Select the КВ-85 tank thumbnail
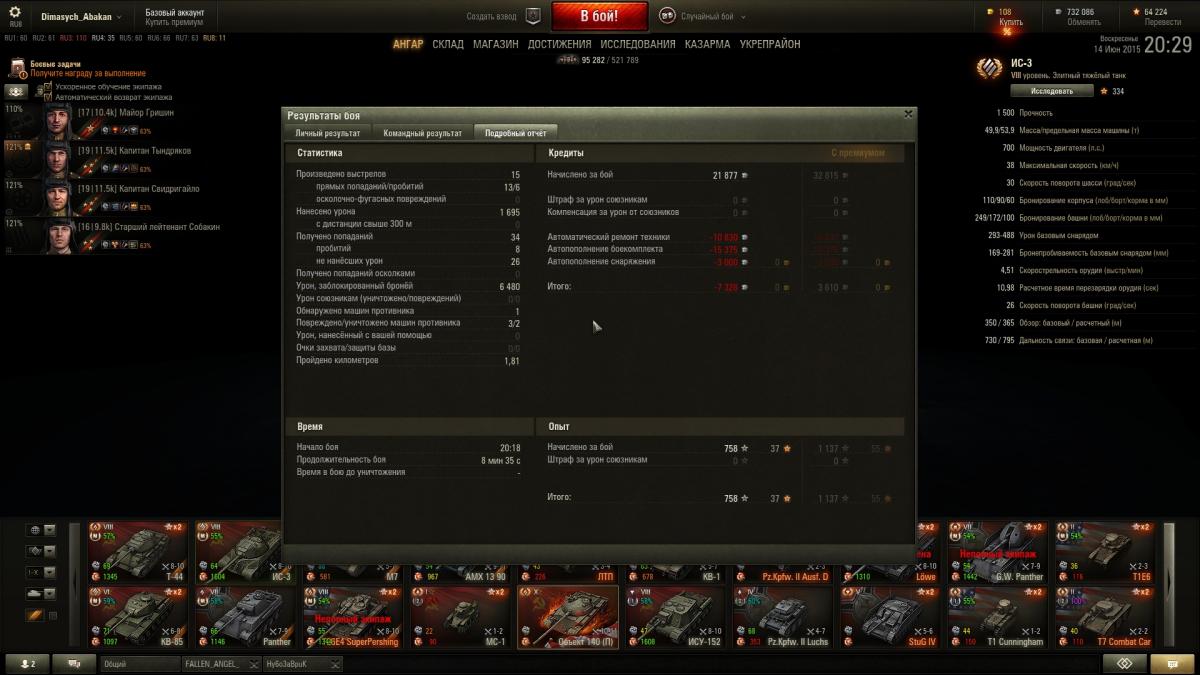 click(137, 617)
